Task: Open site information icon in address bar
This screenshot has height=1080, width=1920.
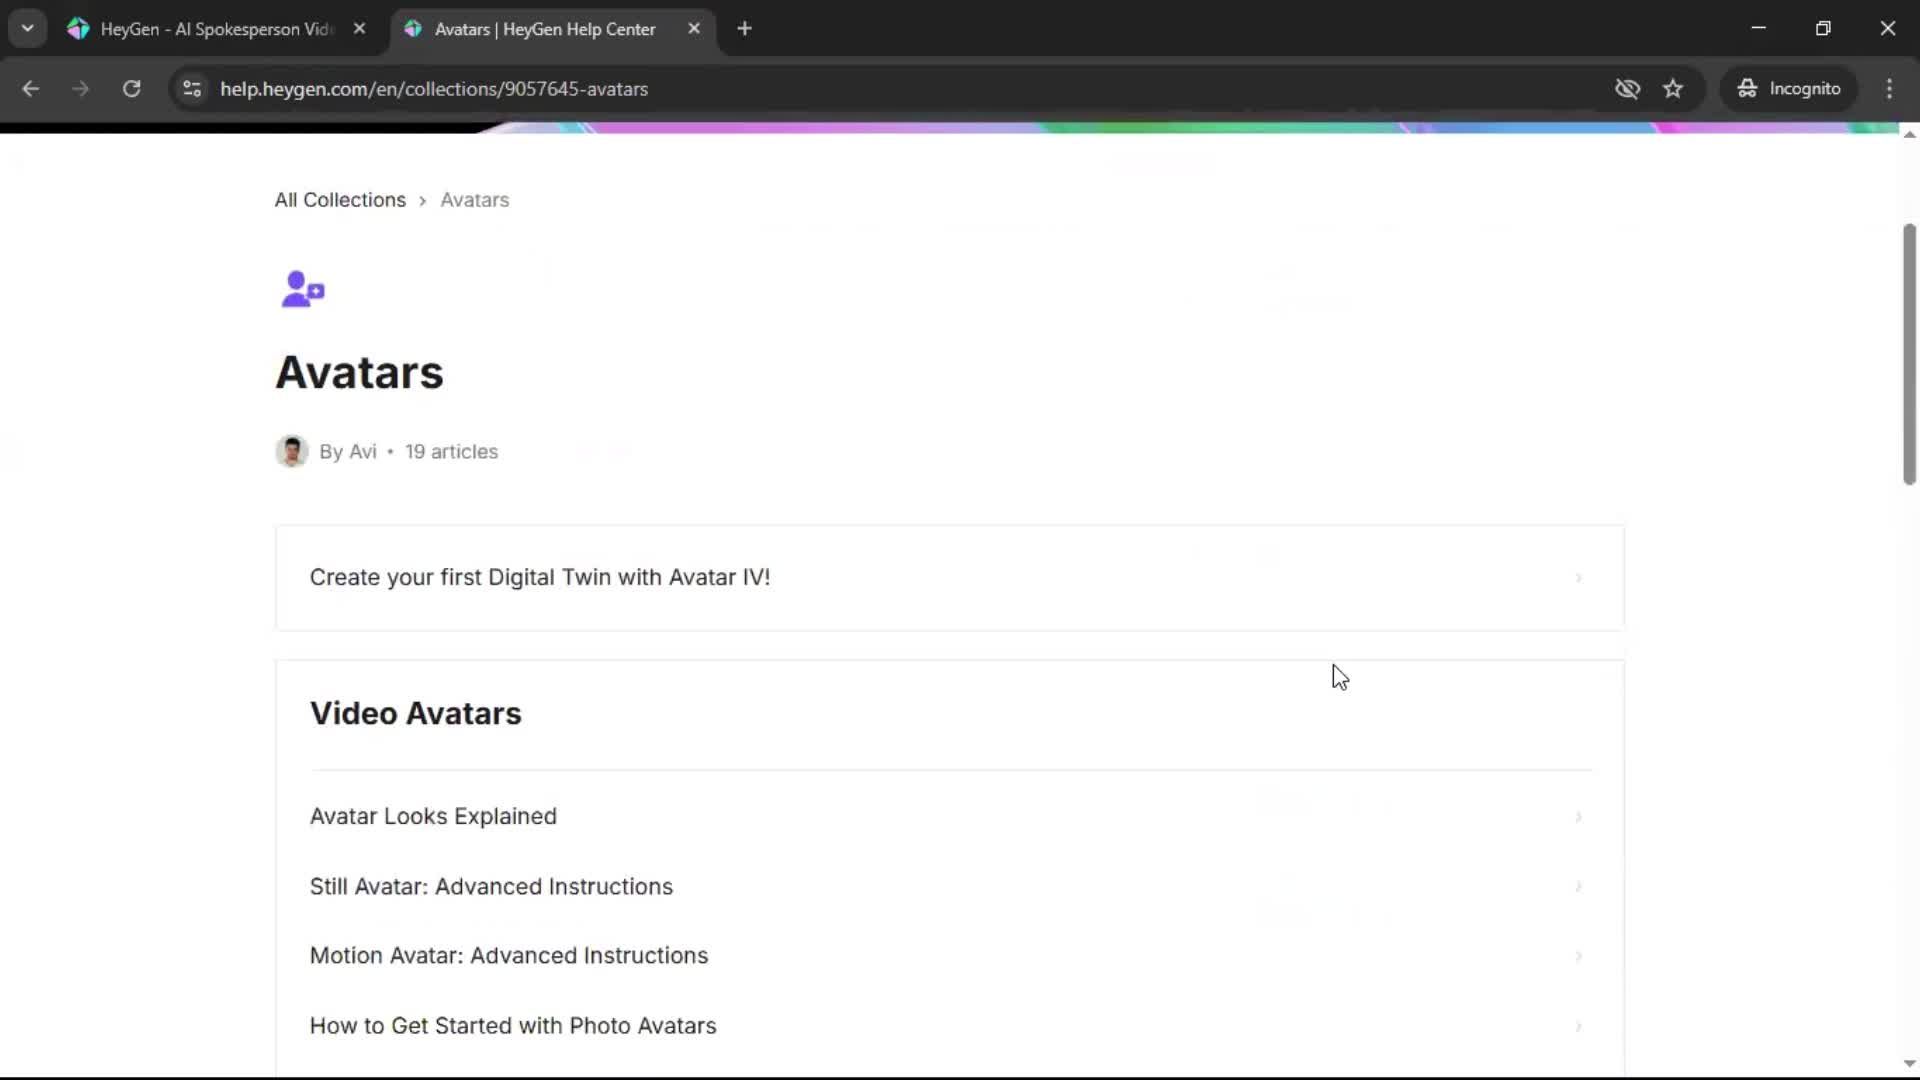Action: click(x=192, y=88)
